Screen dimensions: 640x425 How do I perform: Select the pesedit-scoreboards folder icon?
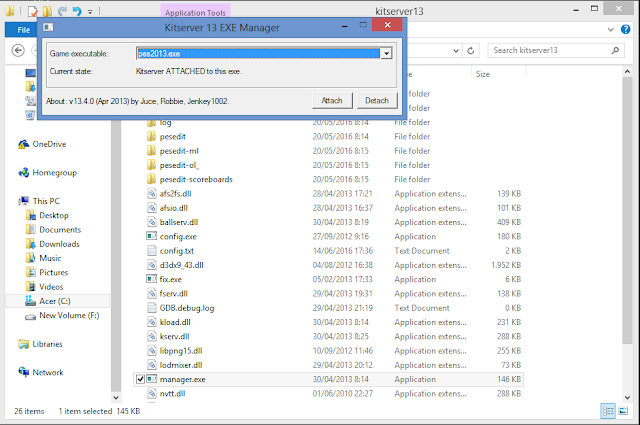(151, 179)
